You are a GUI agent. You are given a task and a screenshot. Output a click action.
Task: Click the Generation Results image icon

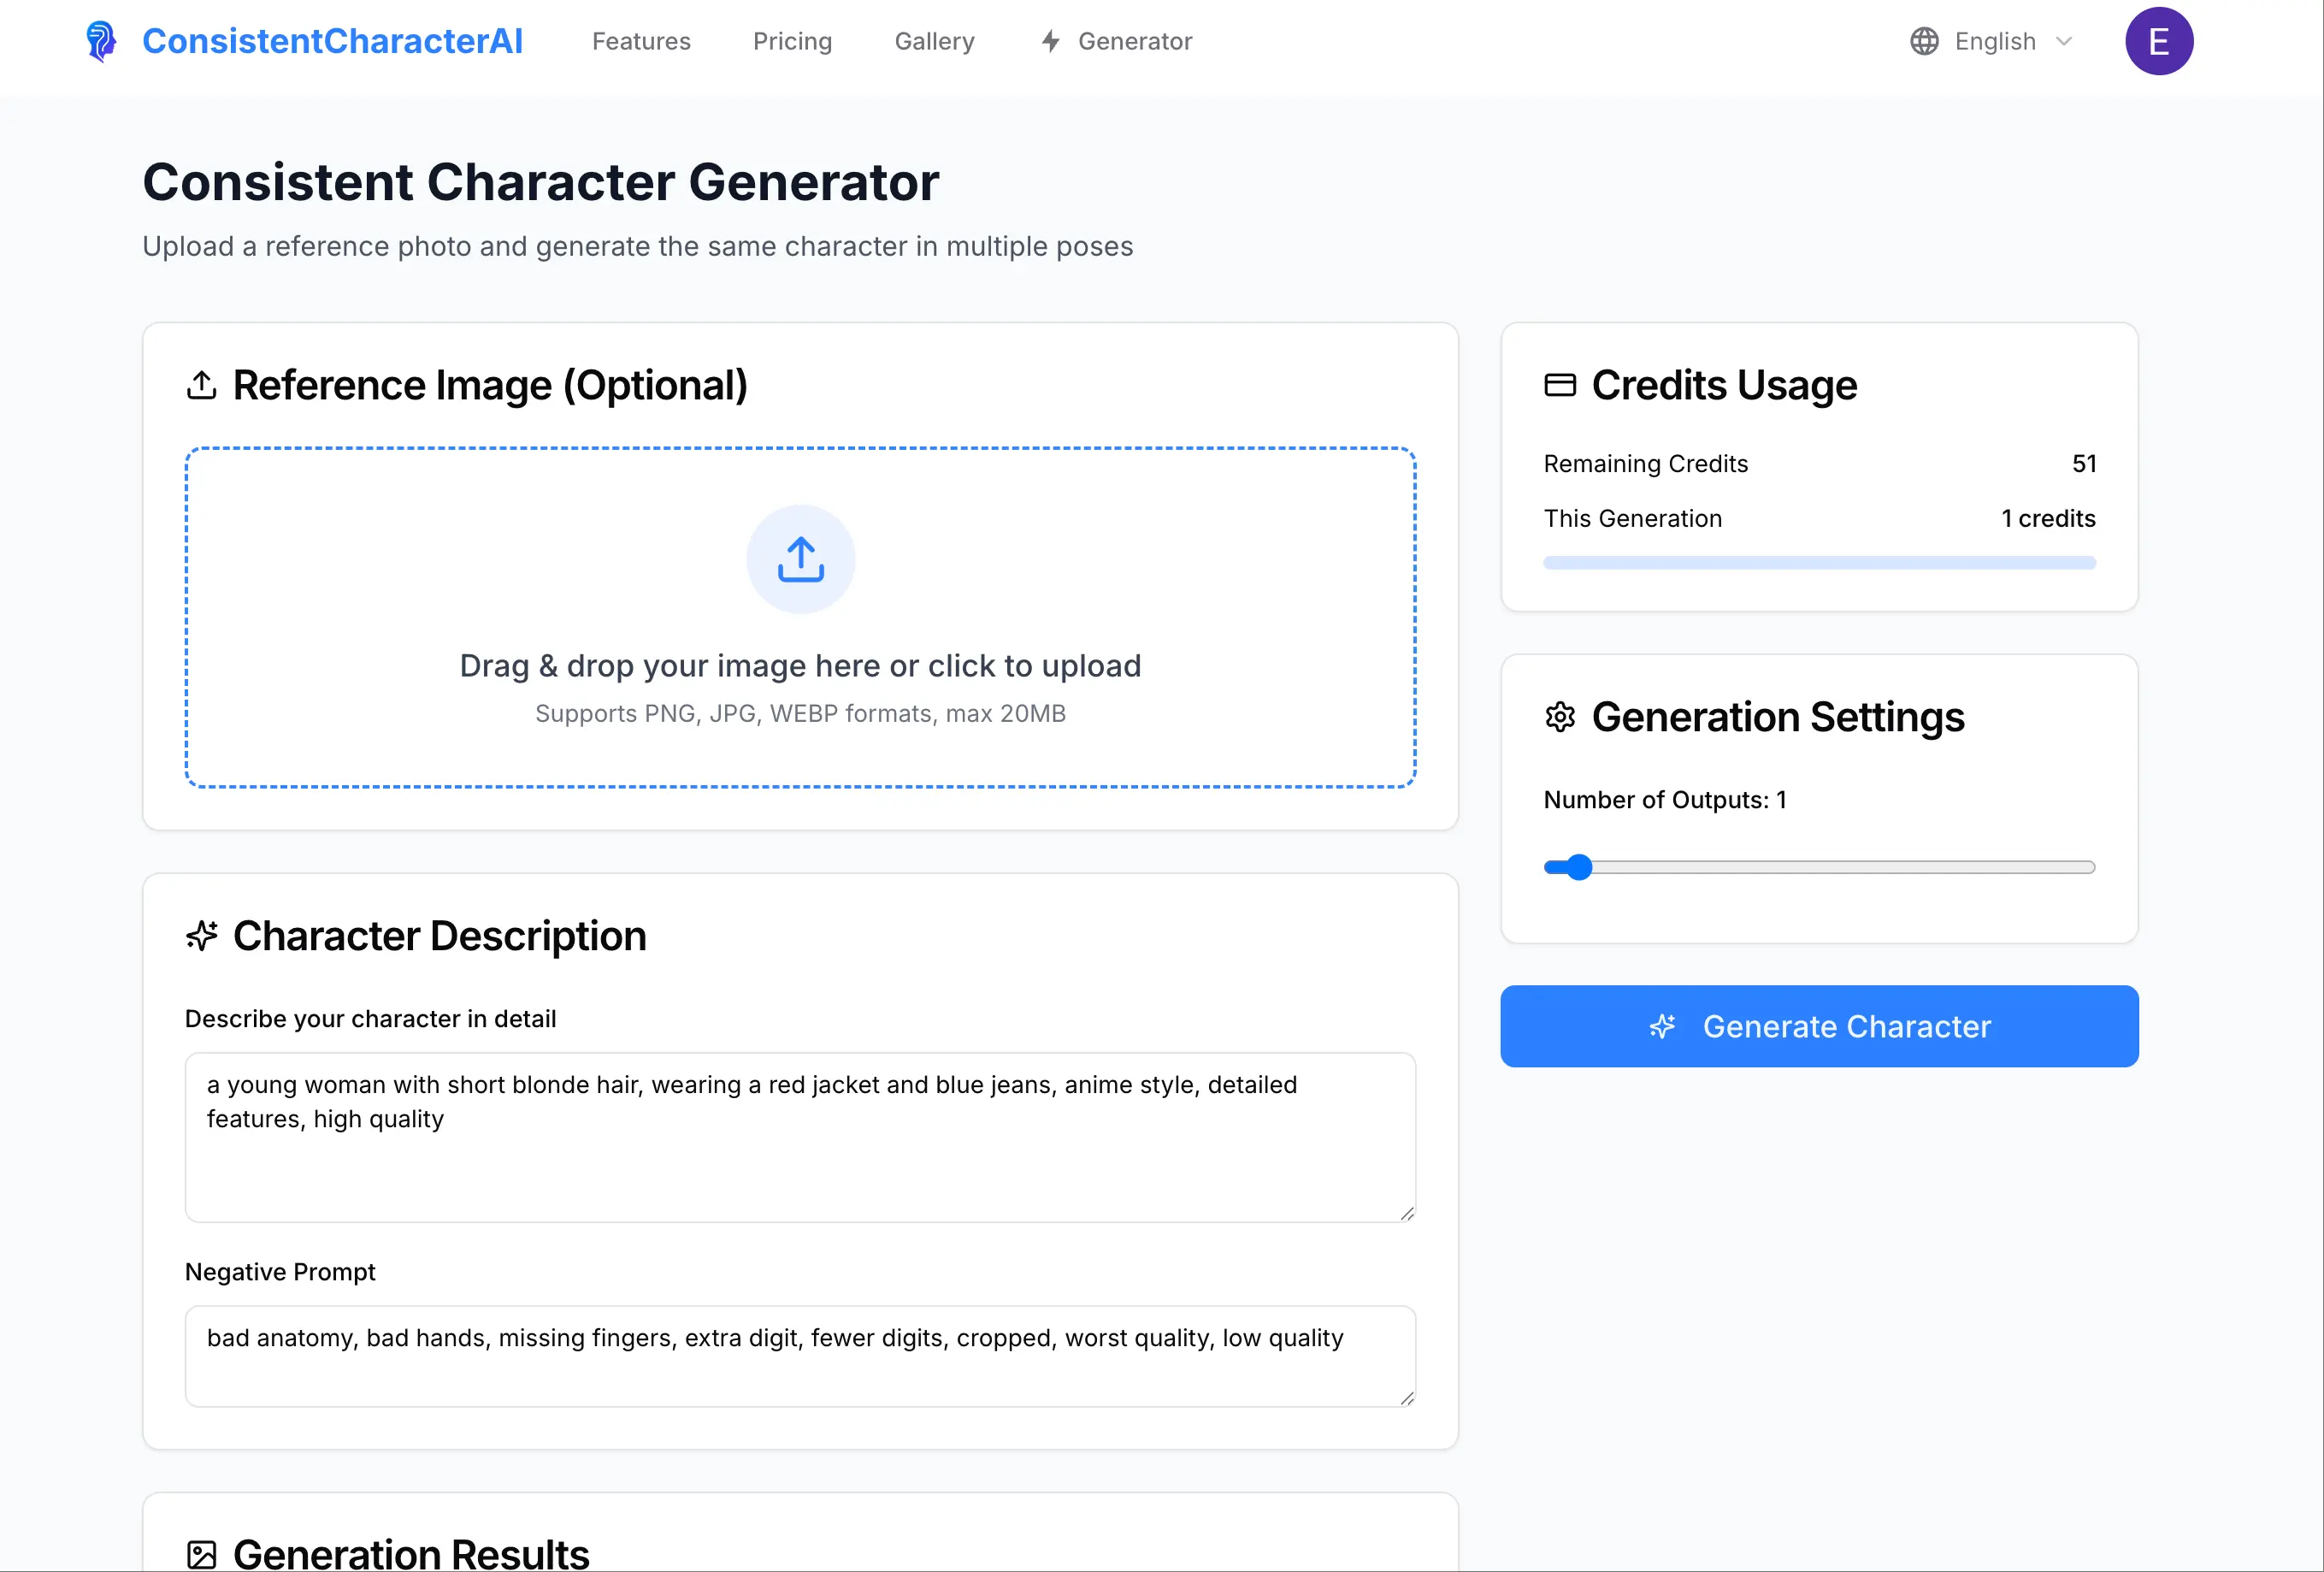click(x=202, y=1554)
